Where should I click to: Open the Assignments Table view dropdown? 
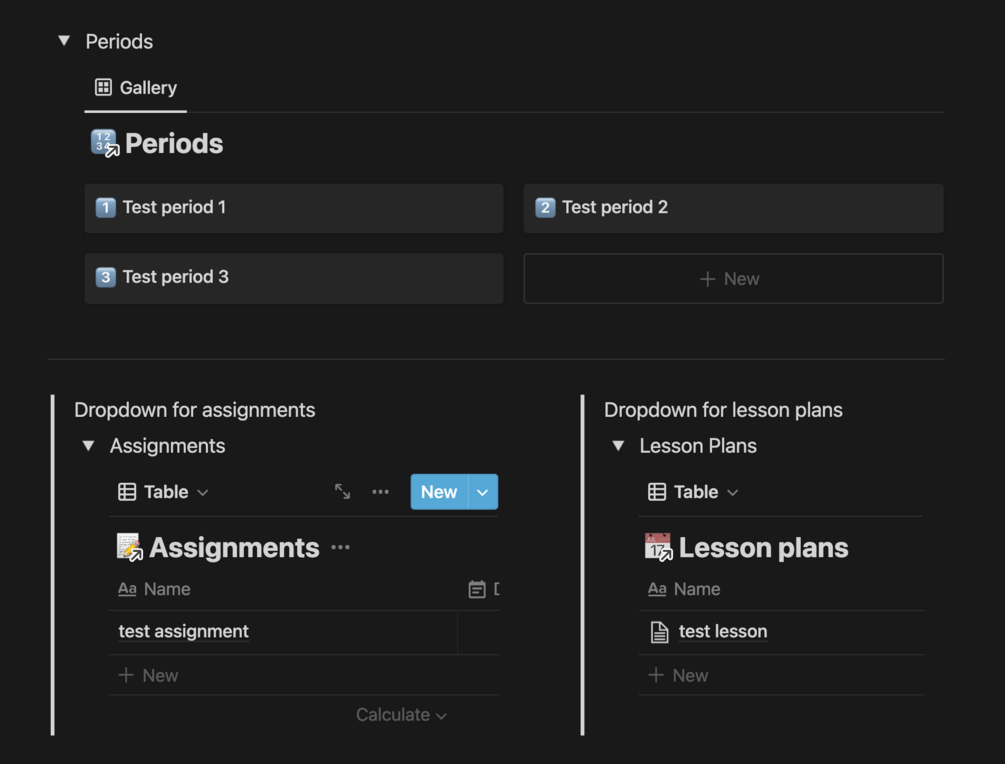coord(164,492)
